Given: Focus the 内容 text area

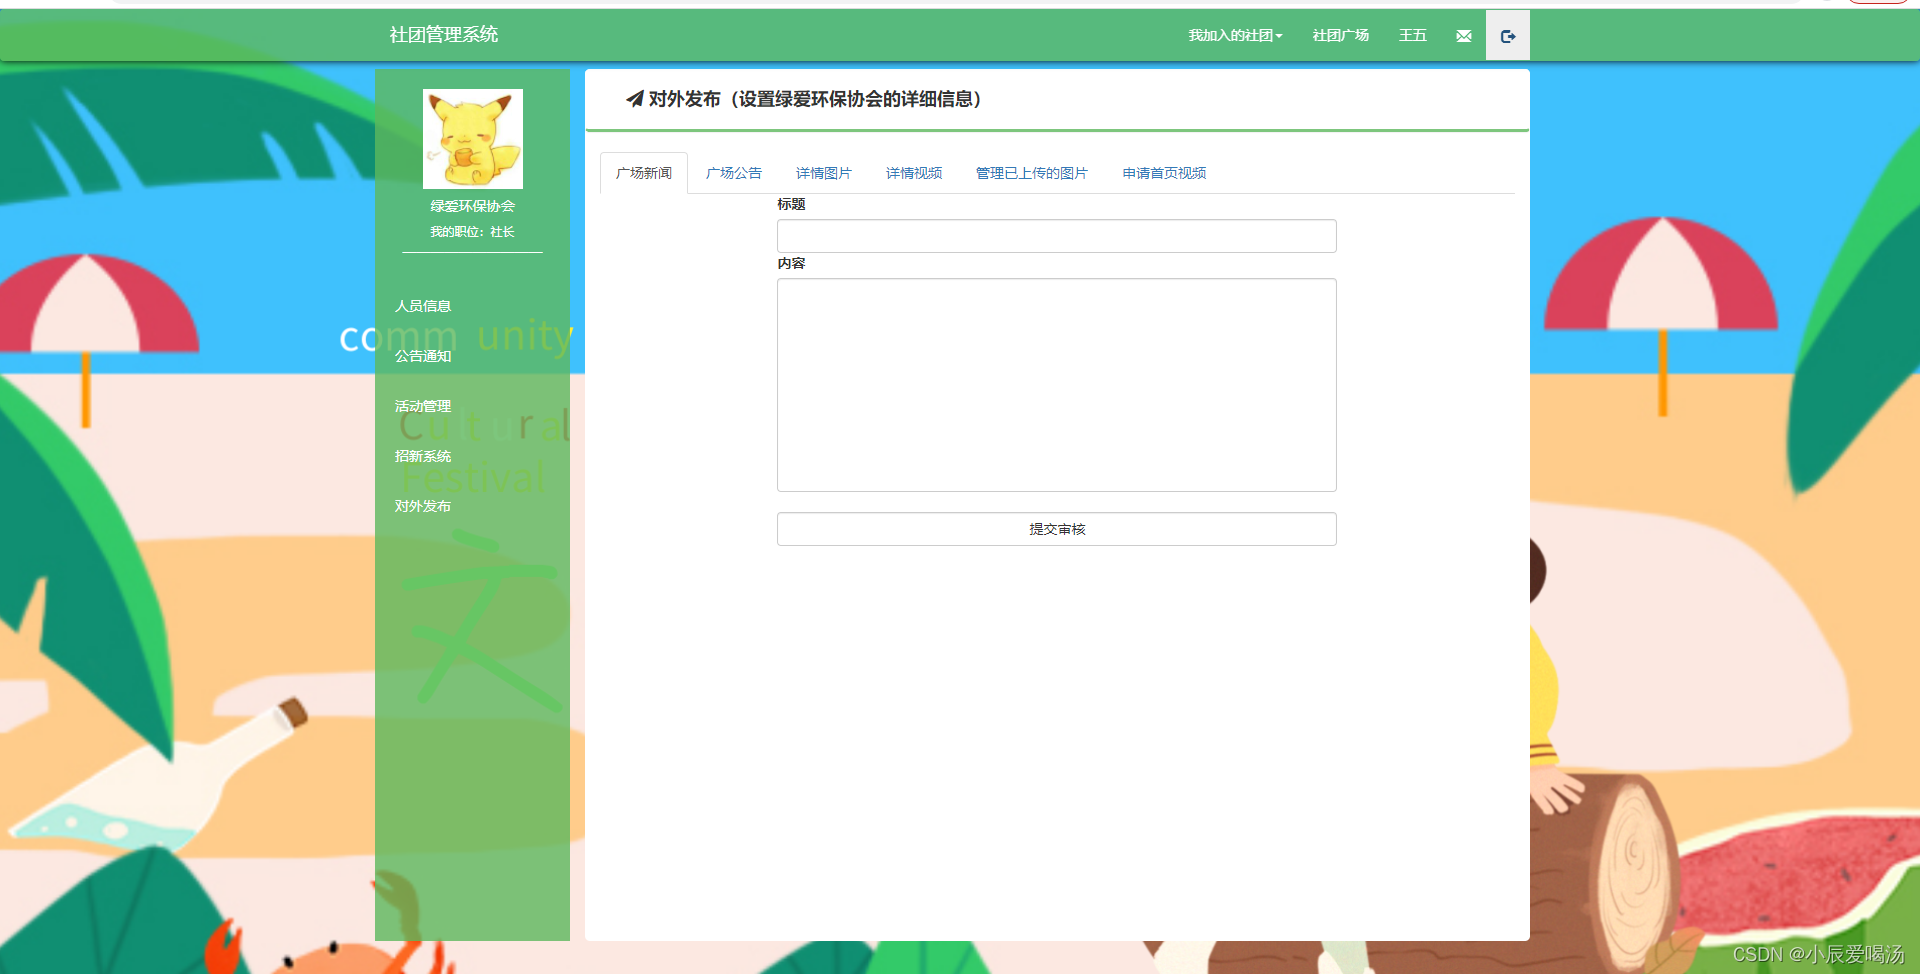Looking at the screenshot, I should (1057, 385).
